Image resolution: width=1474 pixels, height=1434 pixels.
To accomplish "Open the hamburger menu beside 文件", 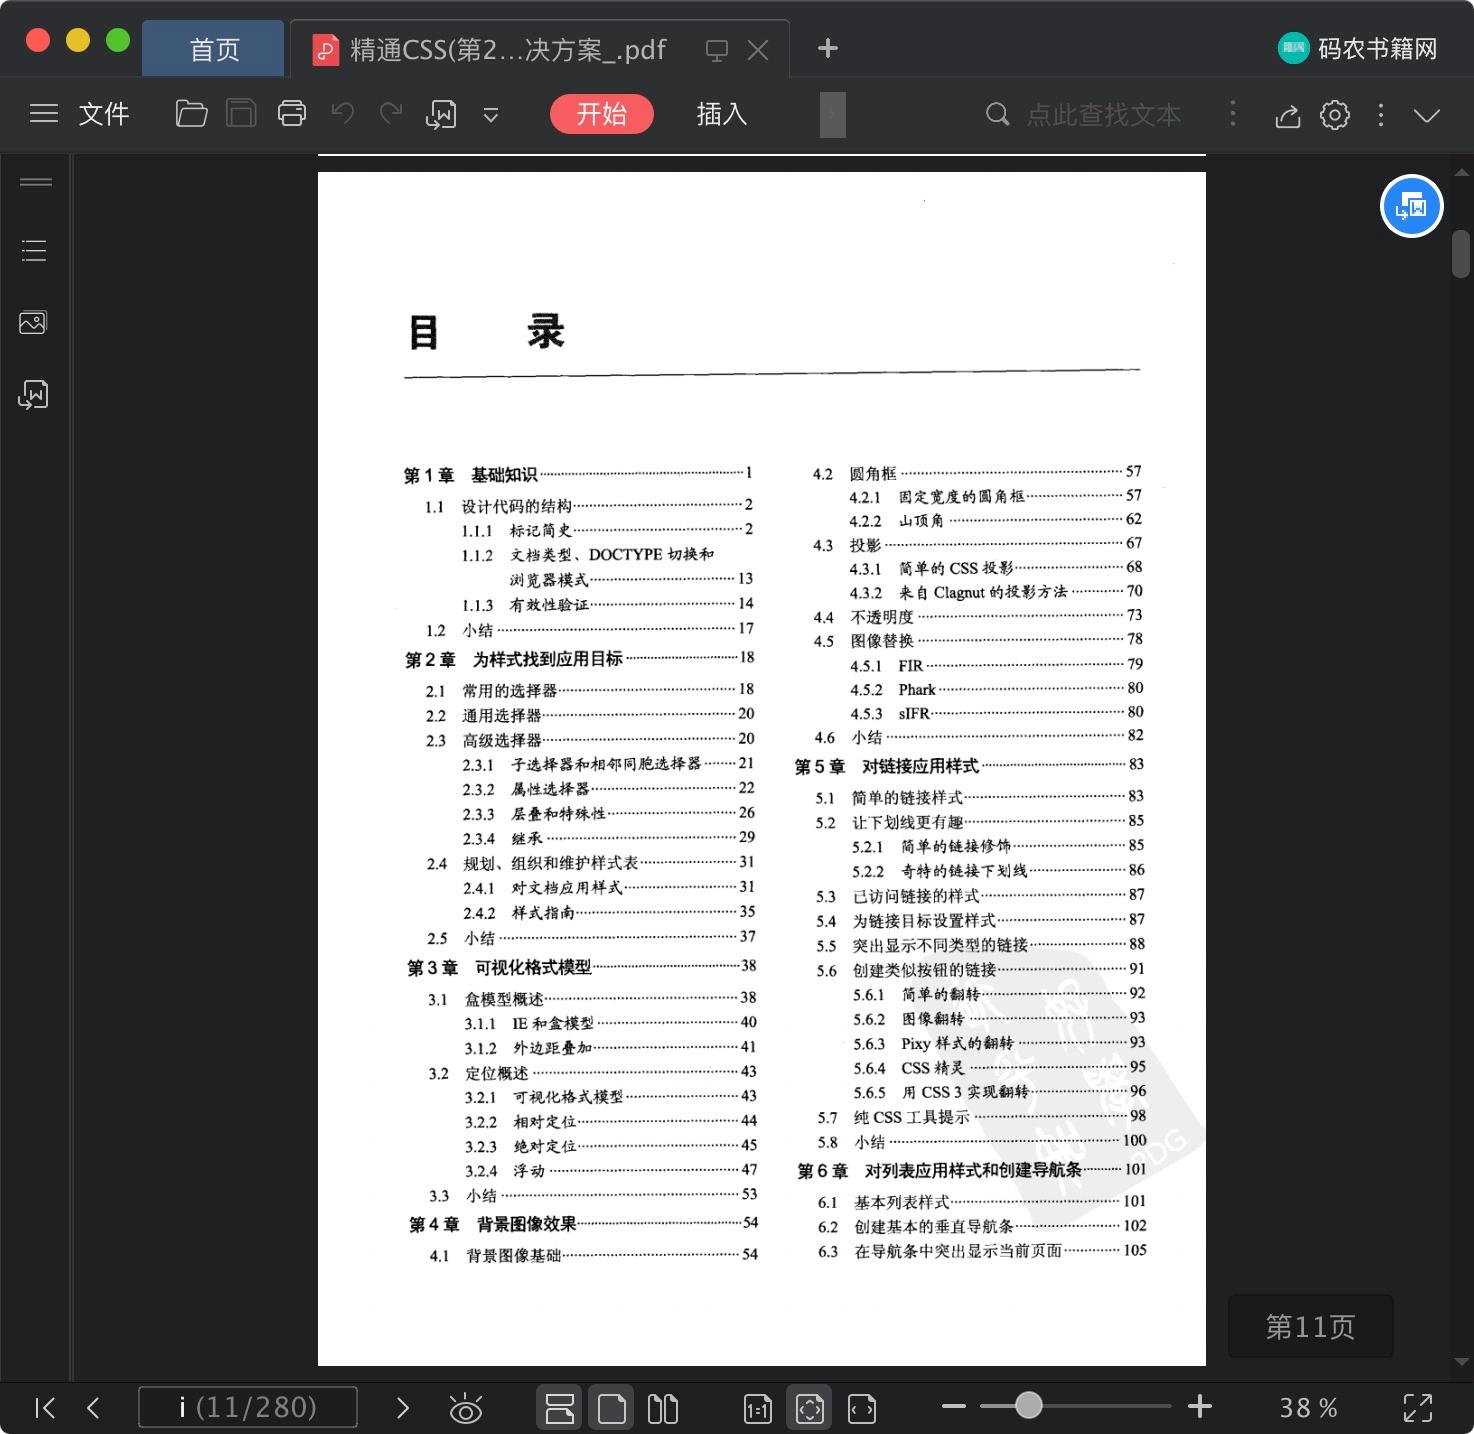I will point(44,114).
